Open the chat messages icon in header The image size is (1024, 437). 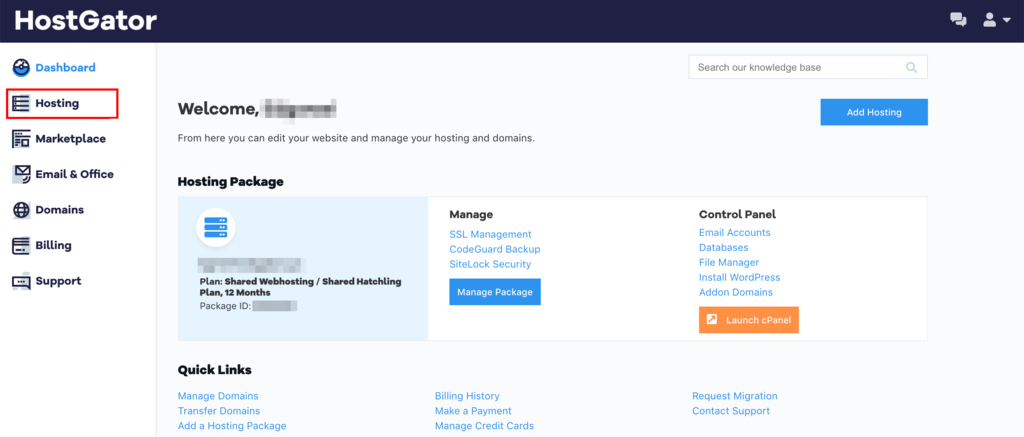pos(958,20)
